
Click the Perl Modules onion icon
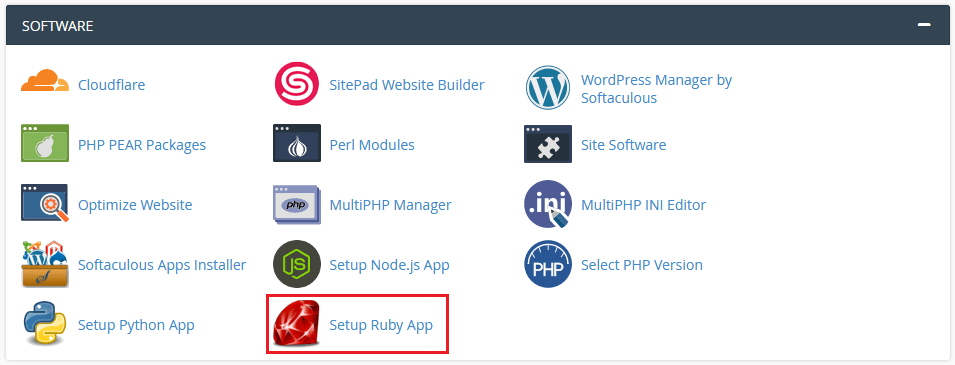point(297,143)
